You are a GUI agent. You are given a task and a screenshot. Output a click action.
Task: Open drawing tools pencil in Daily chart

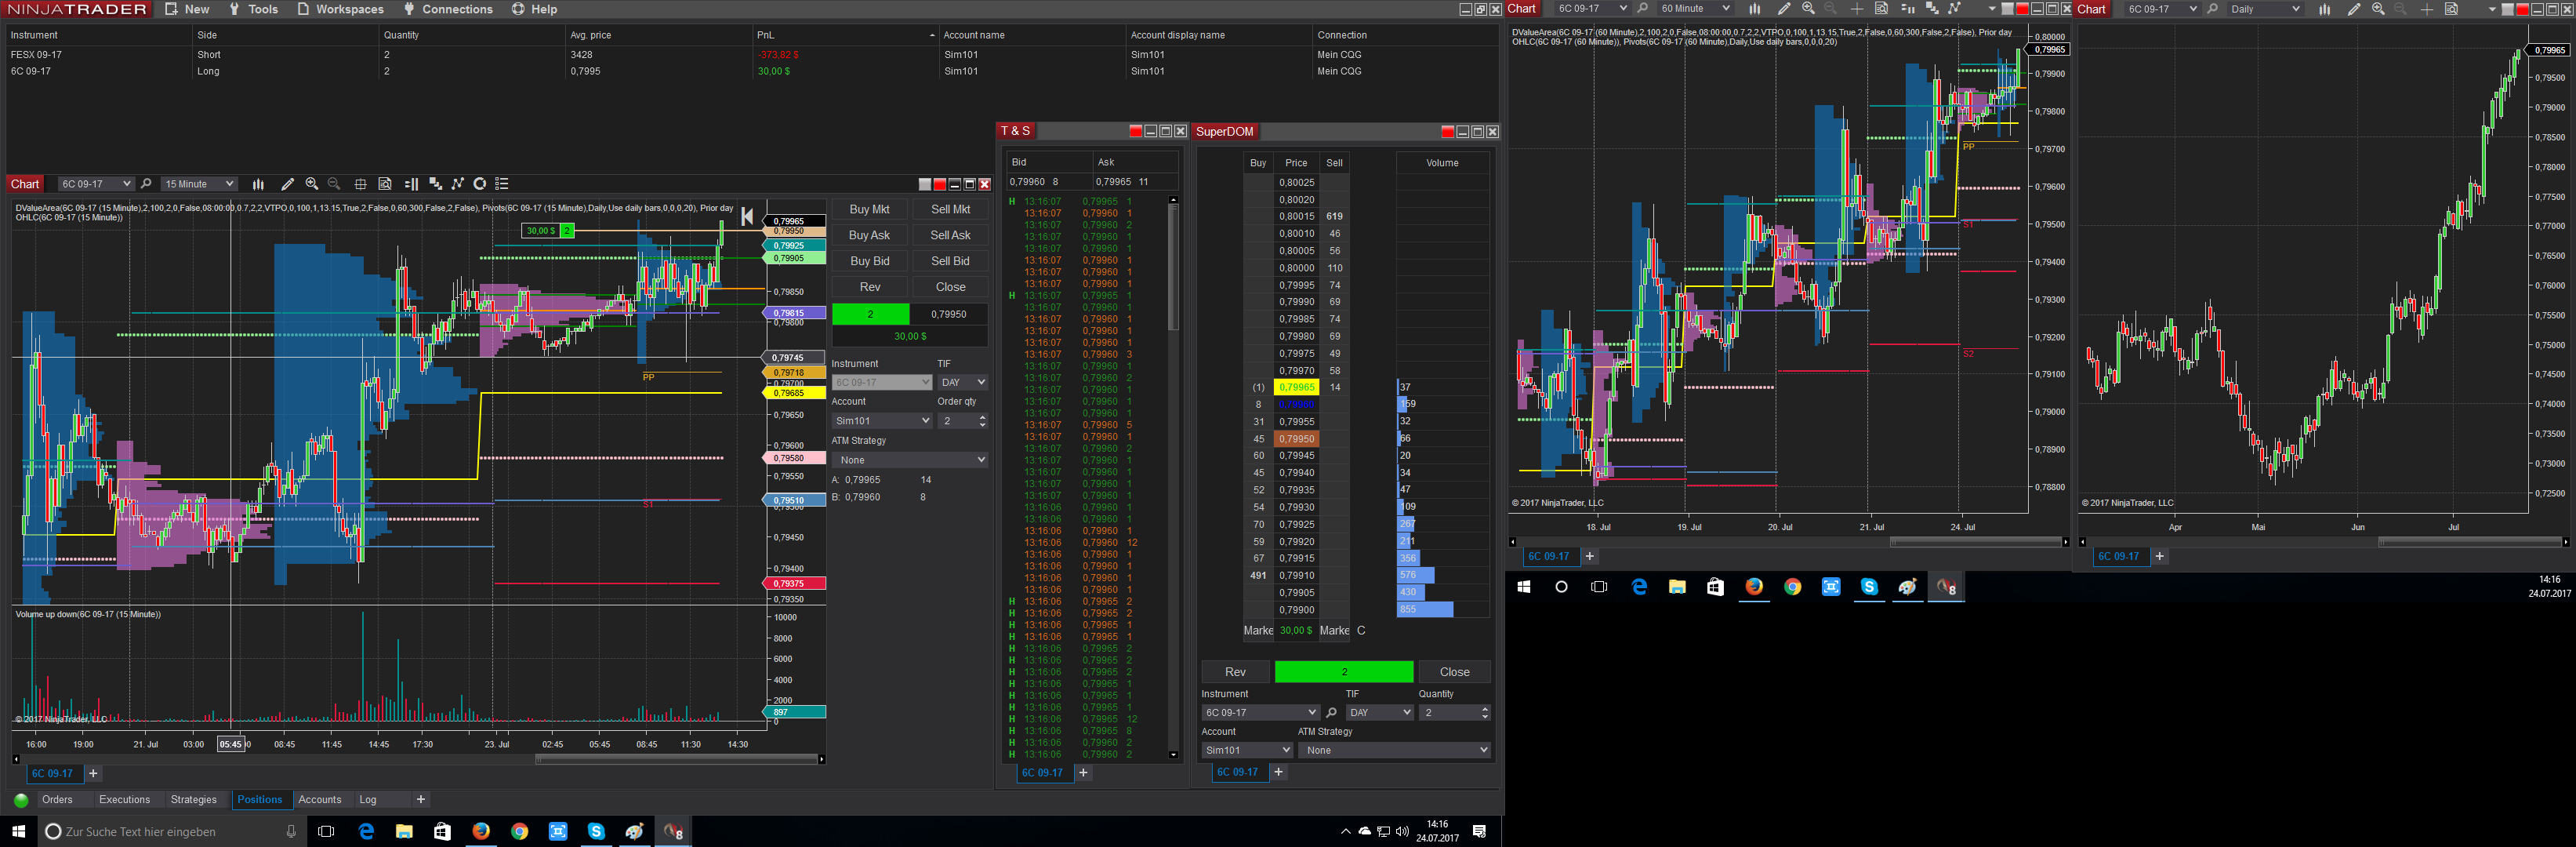[2353, 9]
